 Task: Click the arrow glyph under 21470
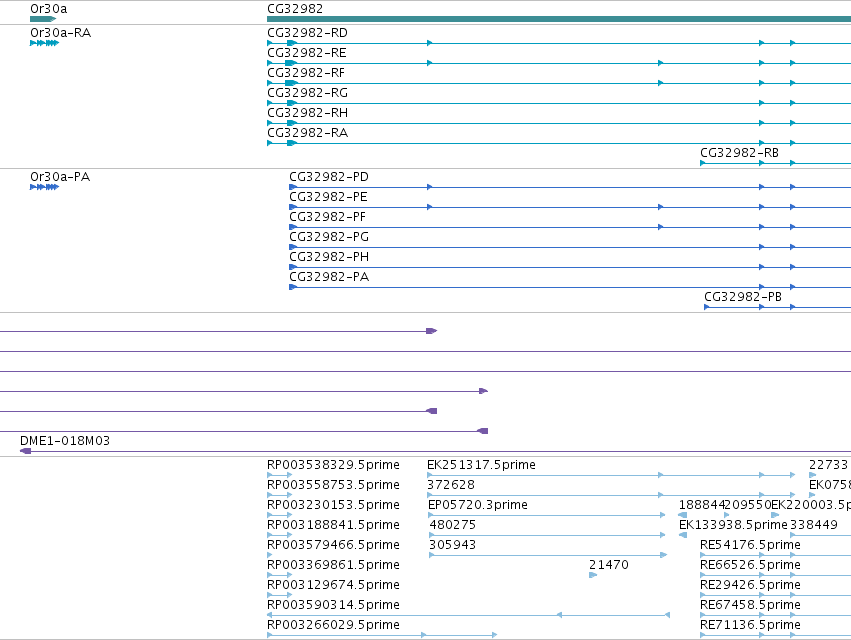coord(593,575)
